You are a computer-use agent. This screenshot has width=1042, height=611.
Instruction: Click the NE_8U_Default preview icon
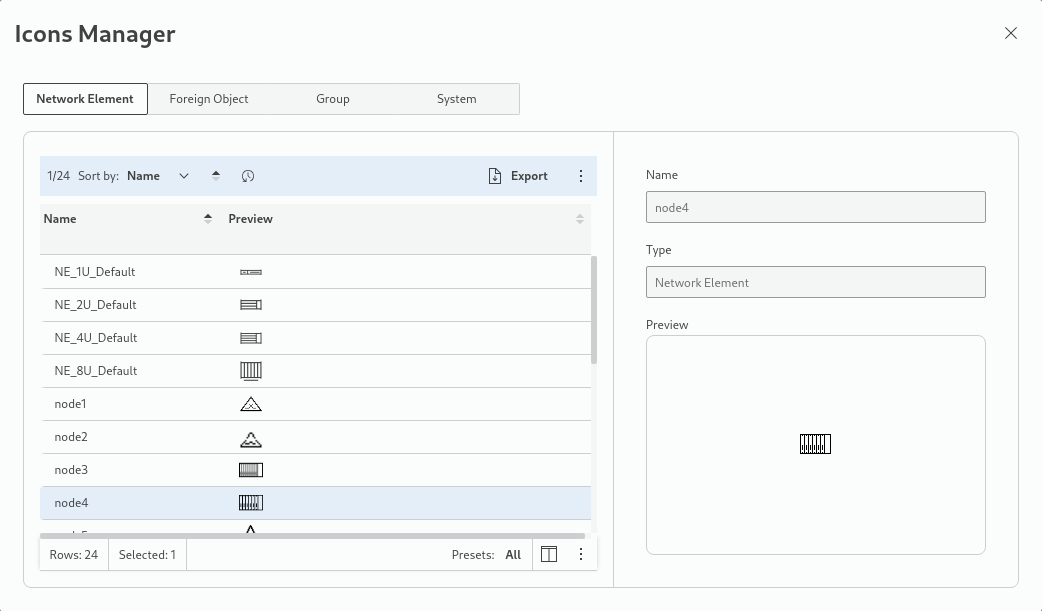251,371
